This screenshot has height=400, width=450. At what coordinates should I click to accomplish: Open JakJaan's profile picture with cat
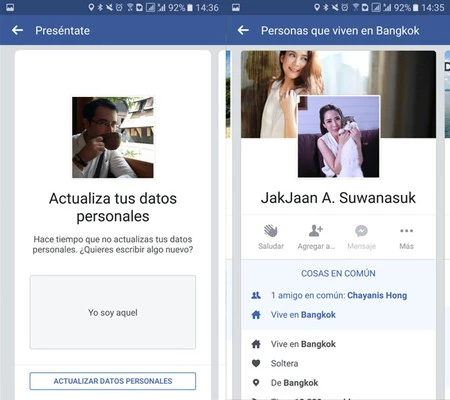tap(338, 136)
